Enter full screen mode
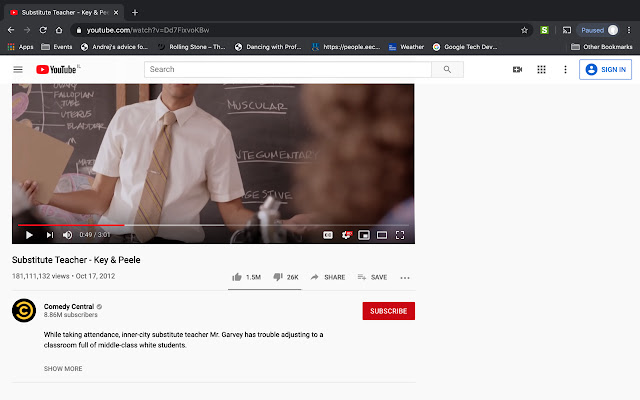Screen dimensions: 640x400 (x=400, y=235)
